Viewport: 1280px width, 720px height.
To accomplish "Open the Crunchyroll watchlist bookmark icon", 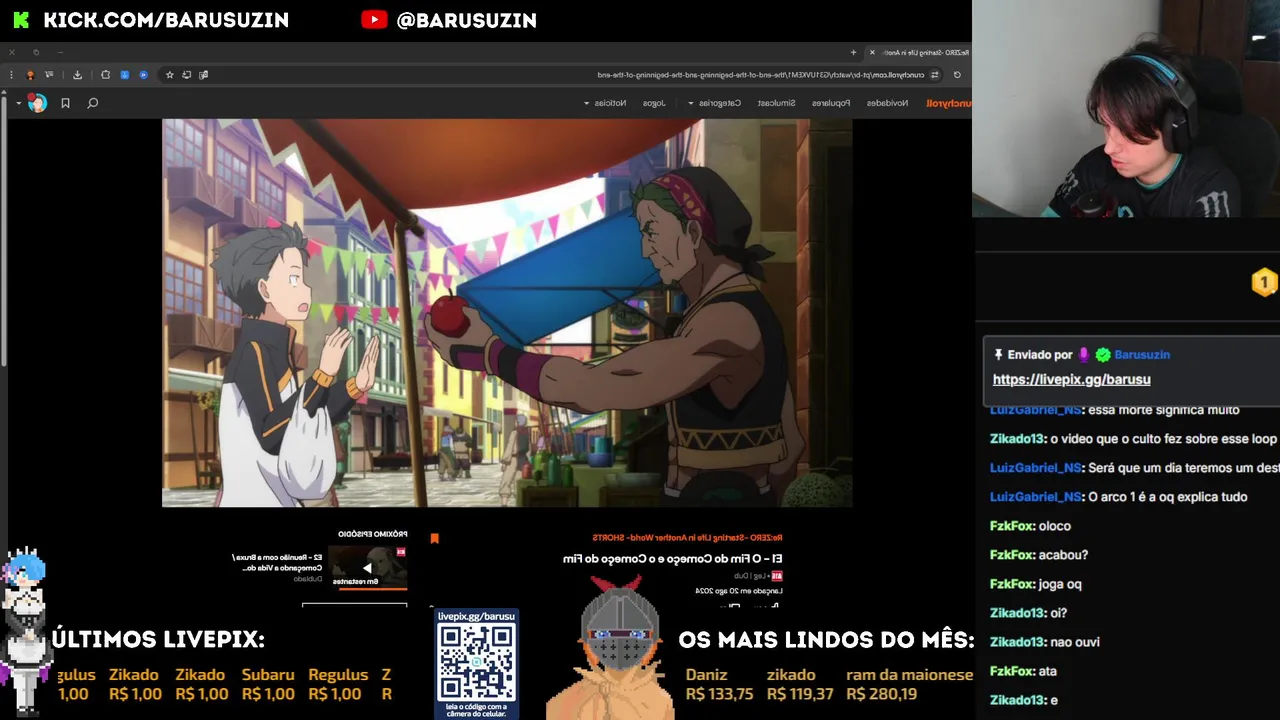I will 65,103.
